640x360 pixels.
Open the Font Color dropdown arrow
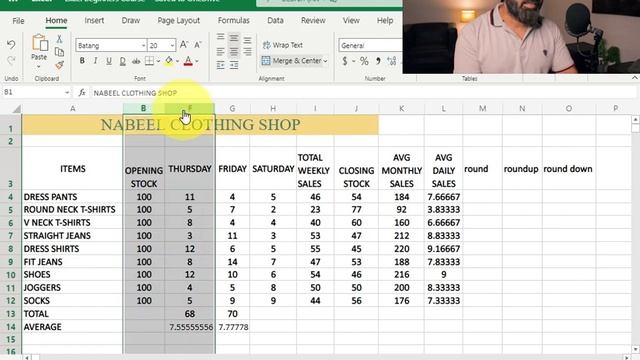tap(197, 62)
